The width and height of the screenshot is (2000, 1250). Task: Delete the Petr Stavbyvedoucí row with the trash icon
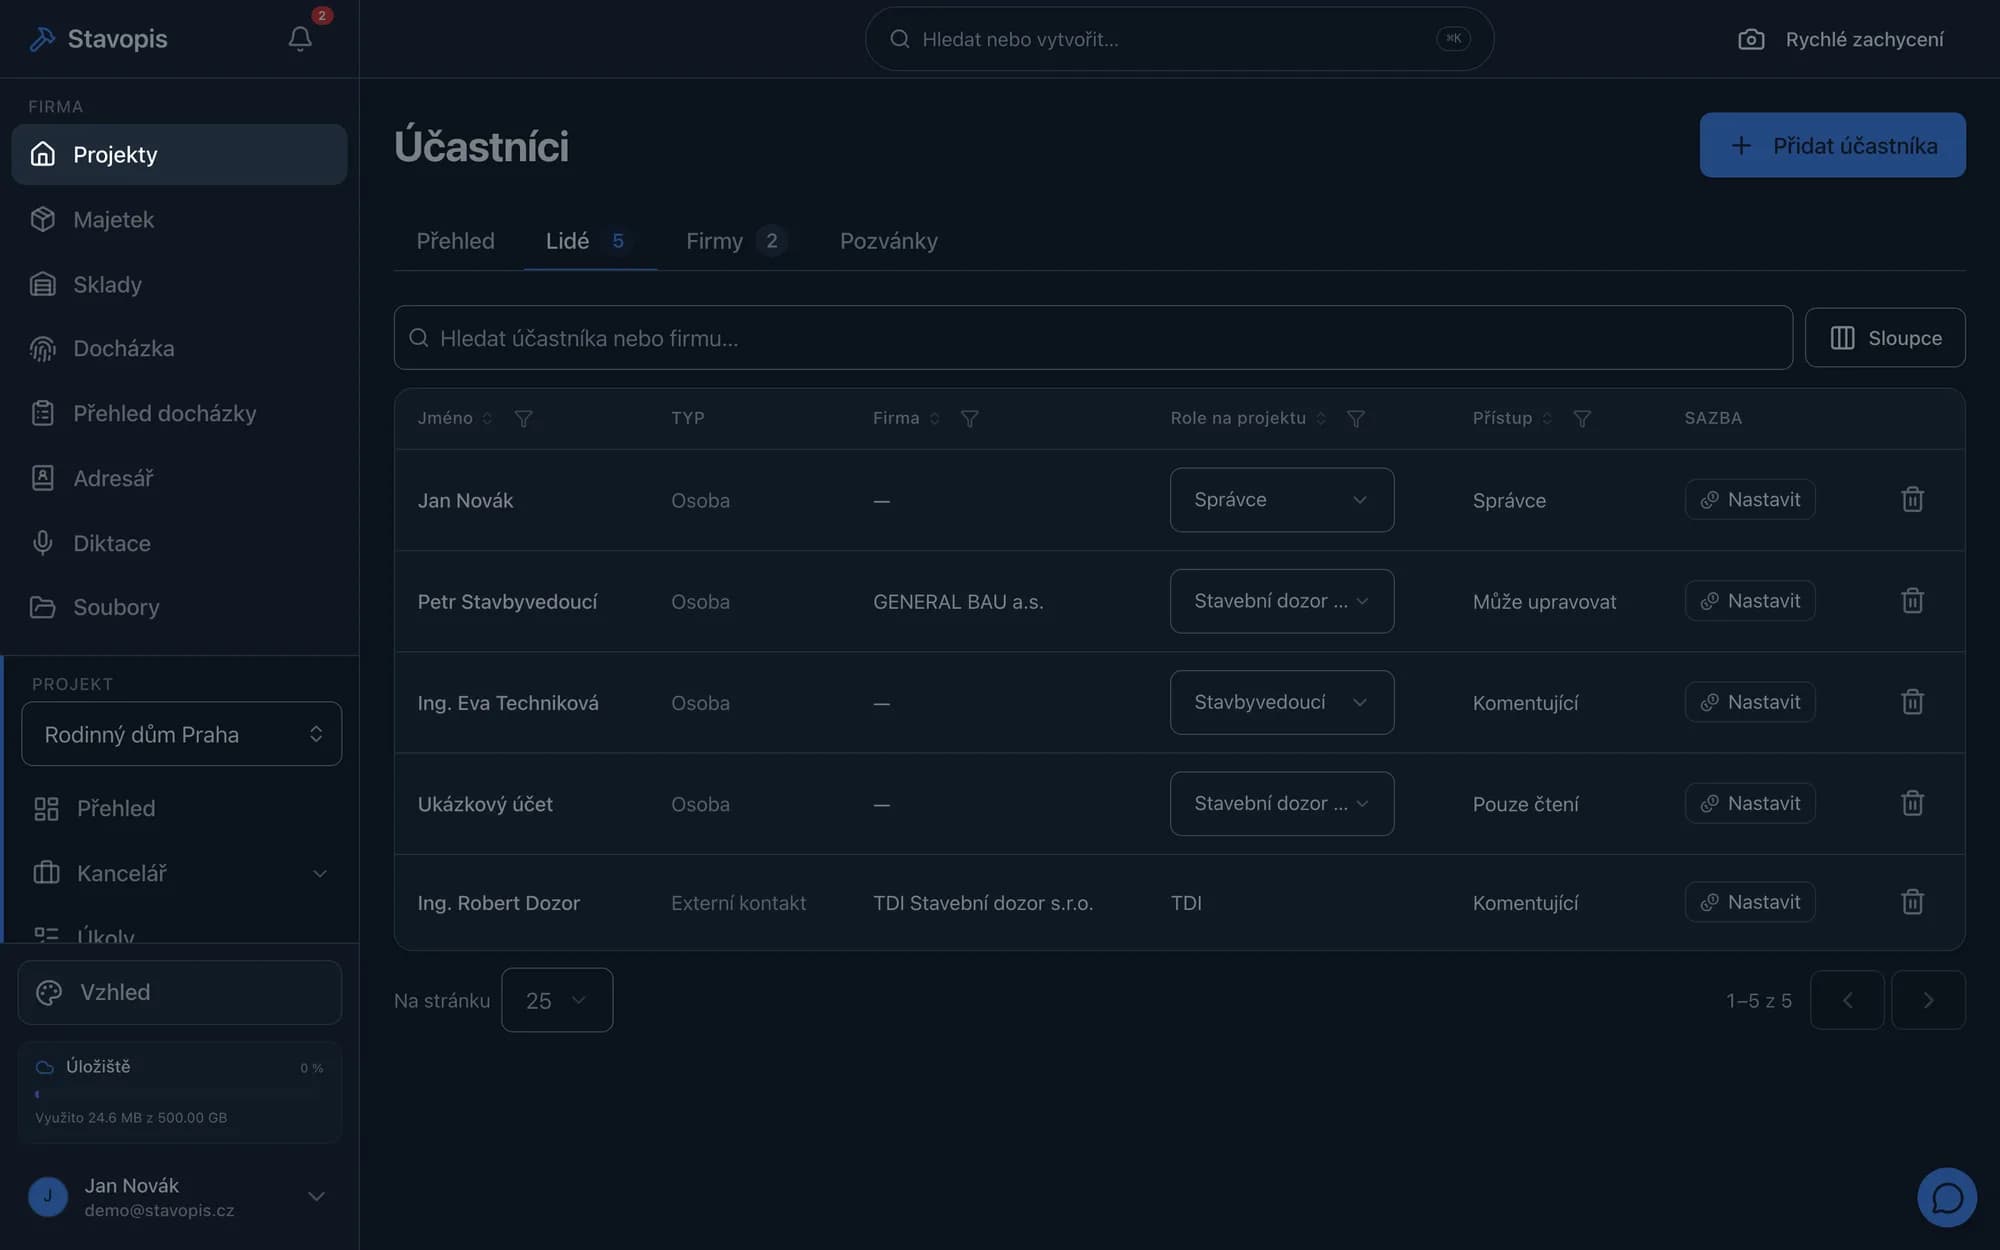point(1912,600)
